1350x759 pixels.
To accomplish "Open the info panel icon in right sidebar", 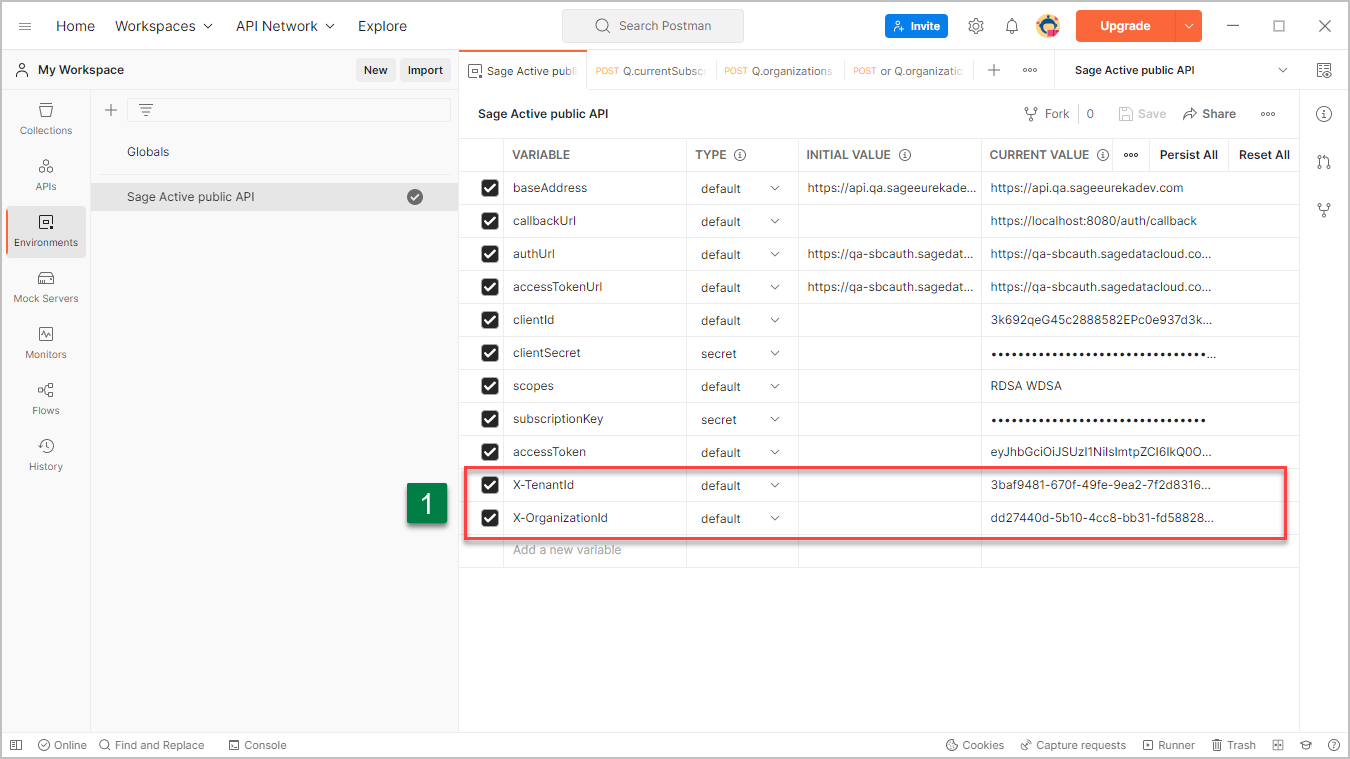I will (1324, 114).
